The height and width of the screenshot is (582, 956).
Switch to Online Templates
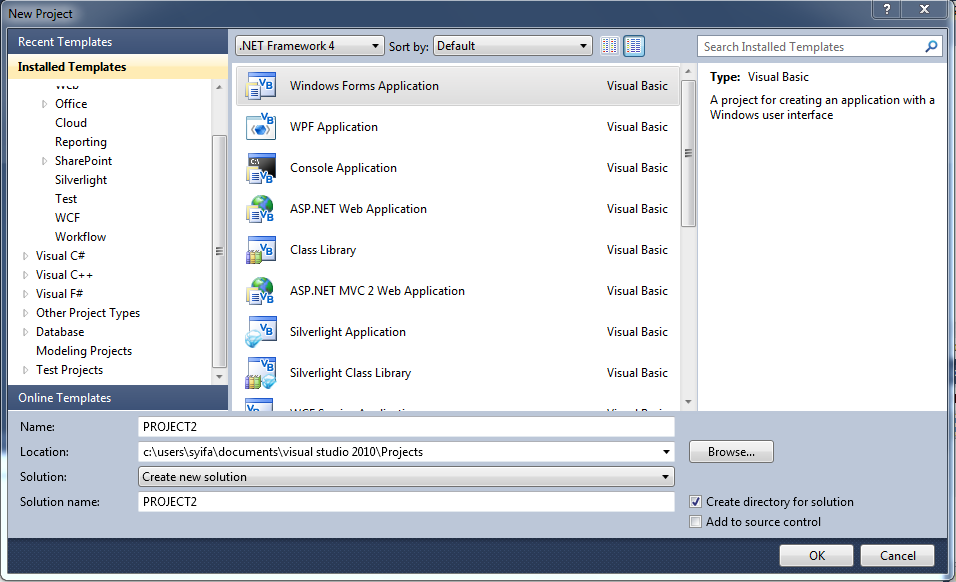pos(65,397)
